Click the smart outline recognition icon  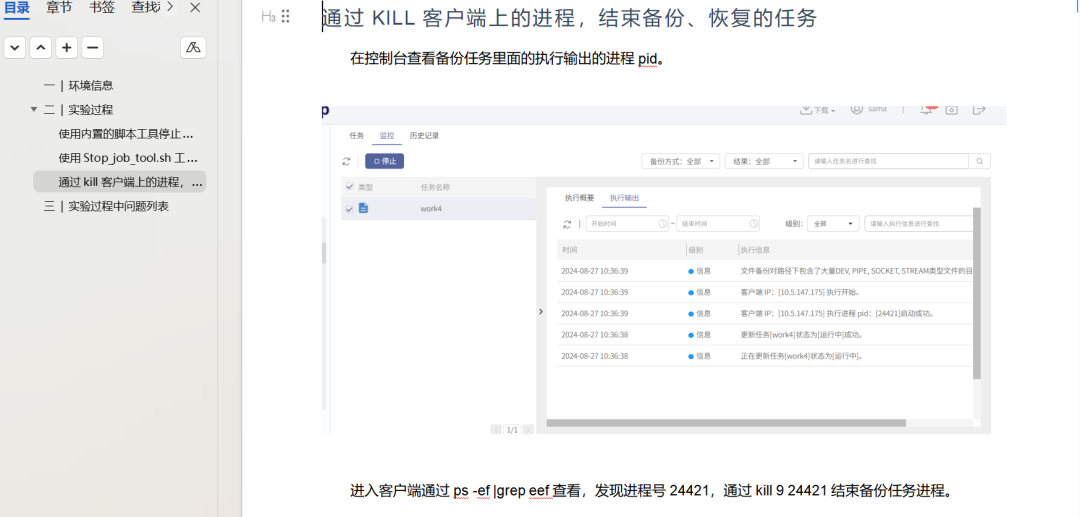[194, 48]
